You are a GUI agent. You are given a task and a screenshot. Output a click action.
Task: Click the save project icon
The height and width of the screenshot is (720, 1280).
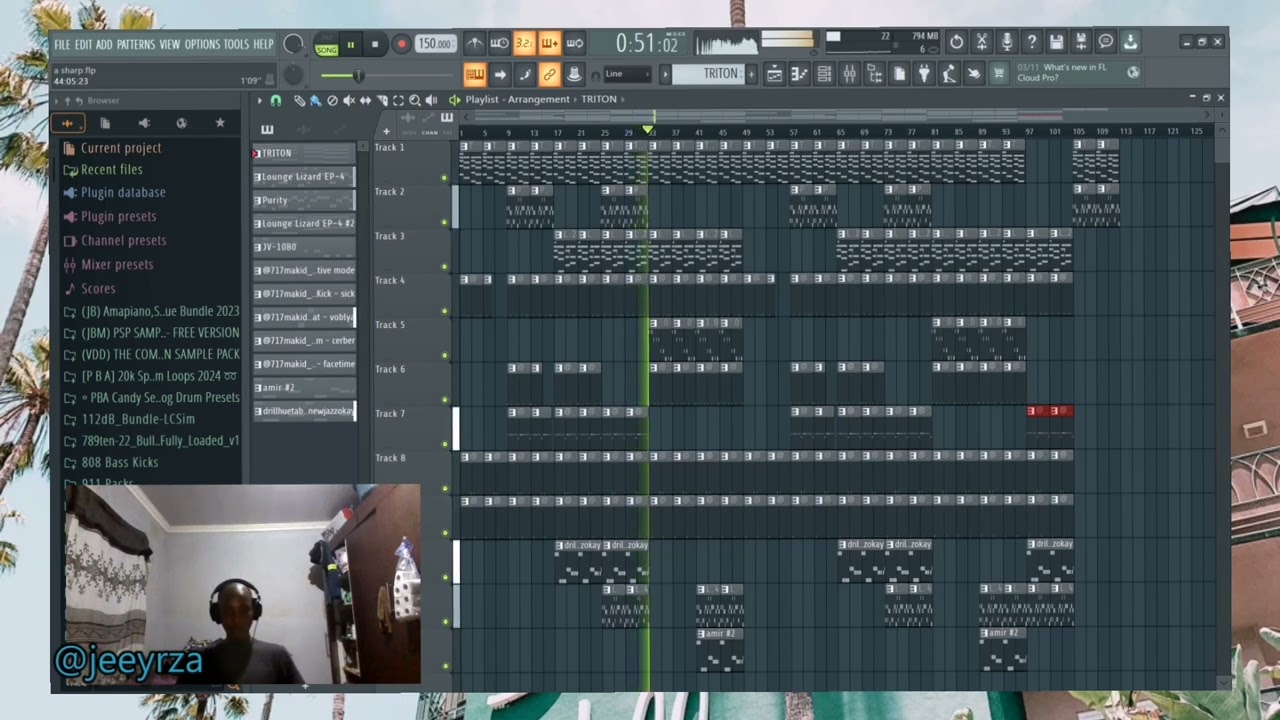(1056, 42)
